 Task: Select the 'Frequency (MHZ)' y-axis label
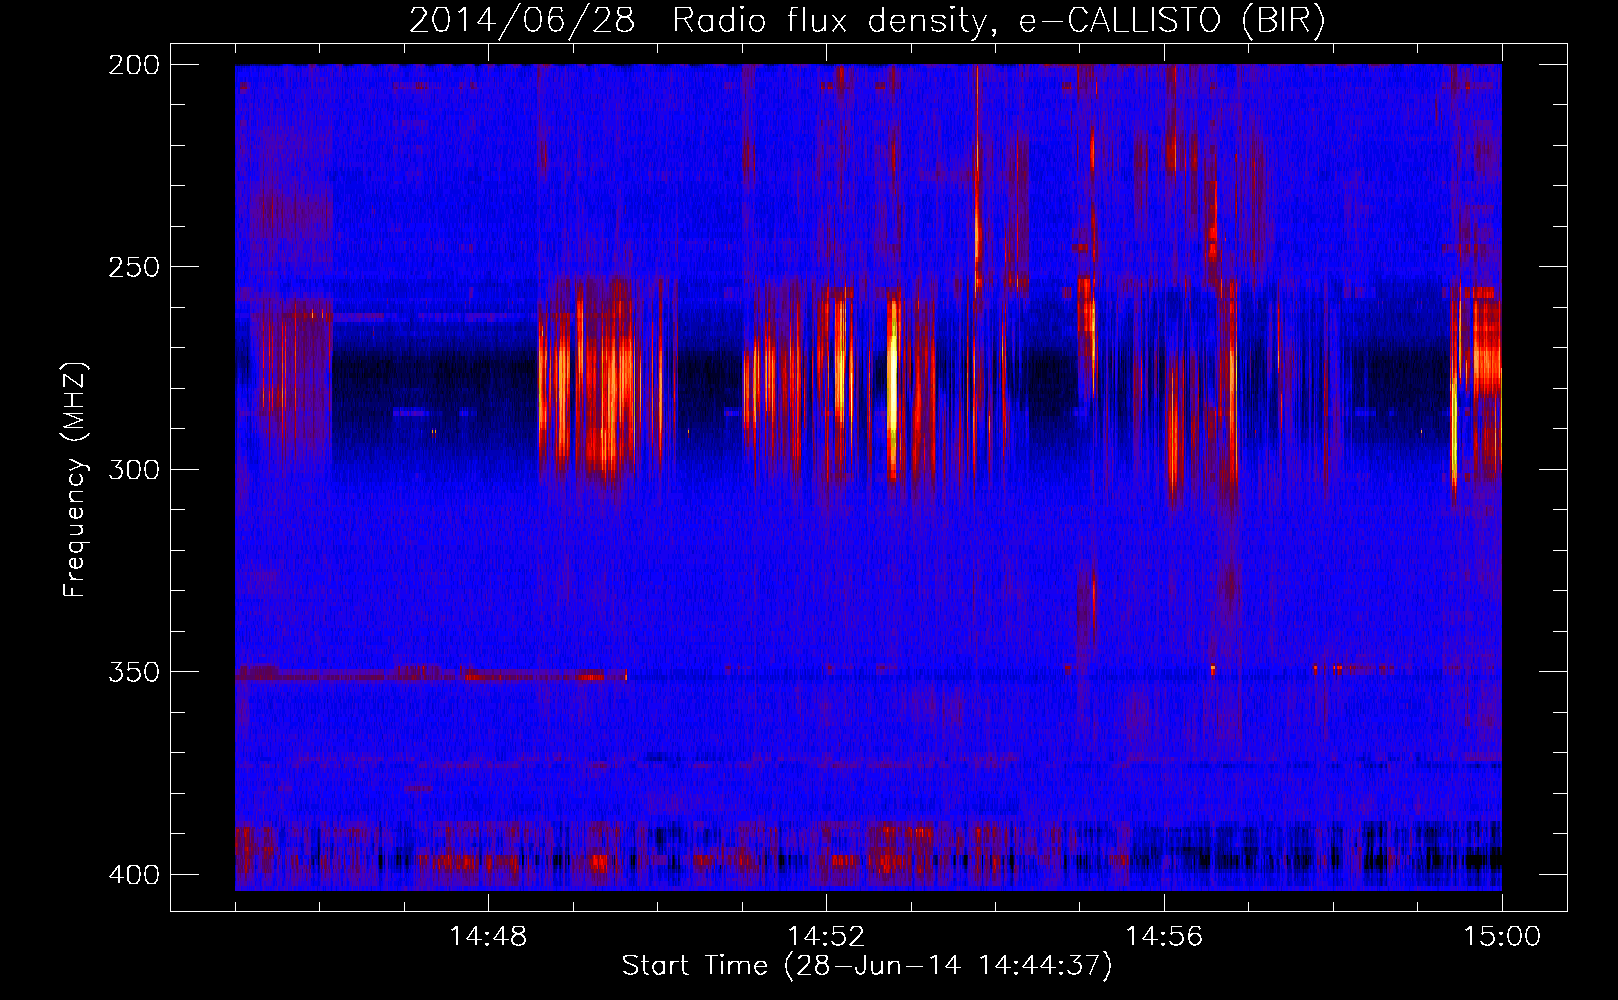pyautogui.click(x=75, y=479)
